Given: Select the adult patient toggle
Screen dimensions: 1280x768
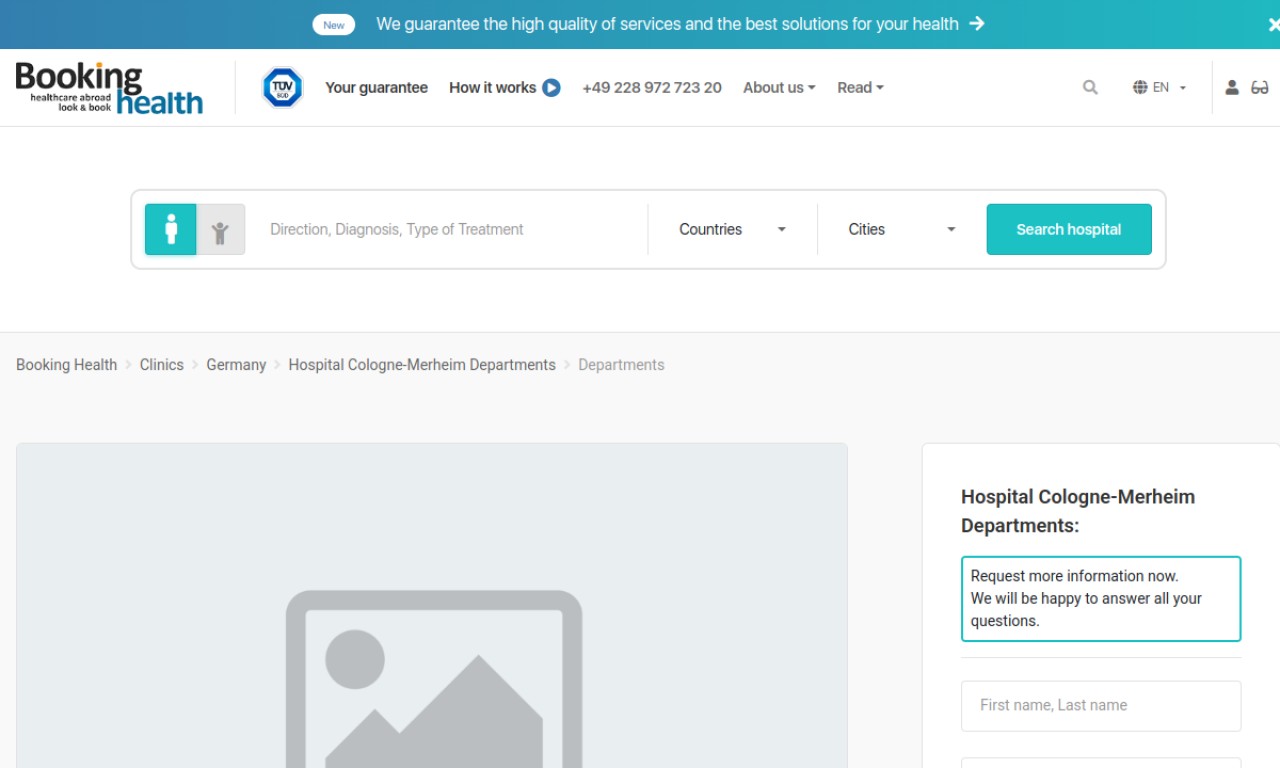Looking at the screenshot, I should click(171, 229).
